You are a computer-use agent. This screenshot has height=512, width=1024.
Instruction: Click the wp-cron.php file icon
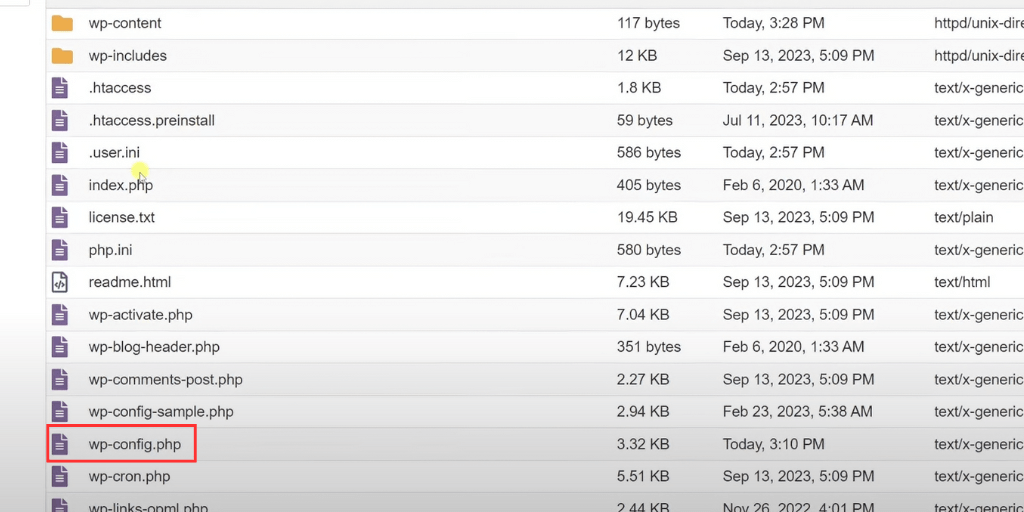pyautogui.click(x=60, y=477)
